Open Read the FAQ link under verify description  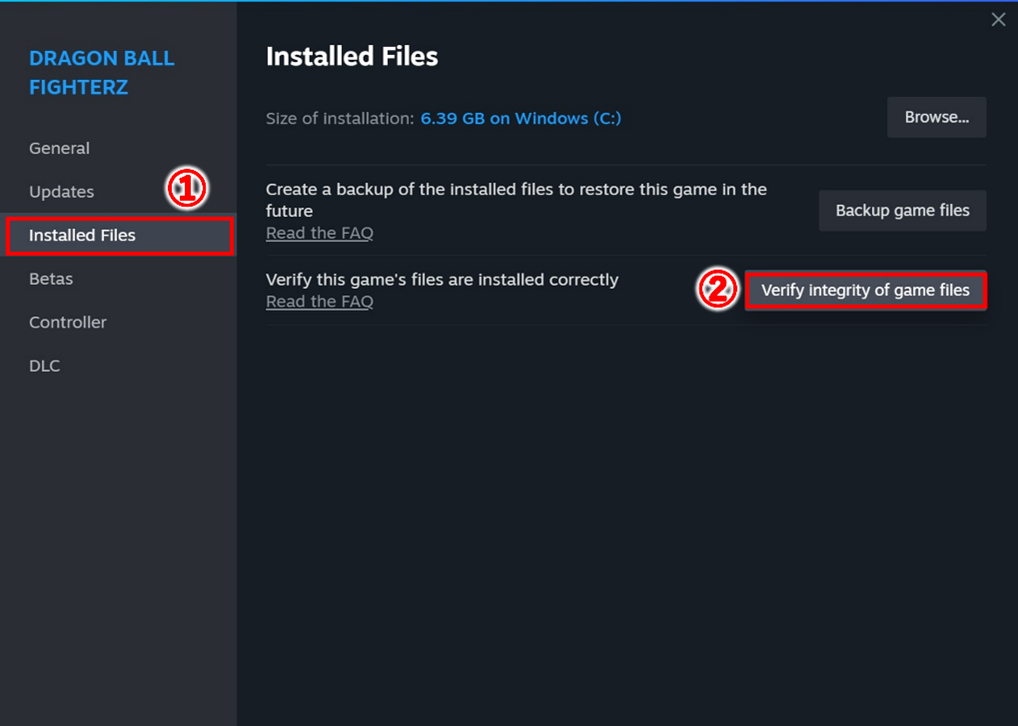(319, 302)
